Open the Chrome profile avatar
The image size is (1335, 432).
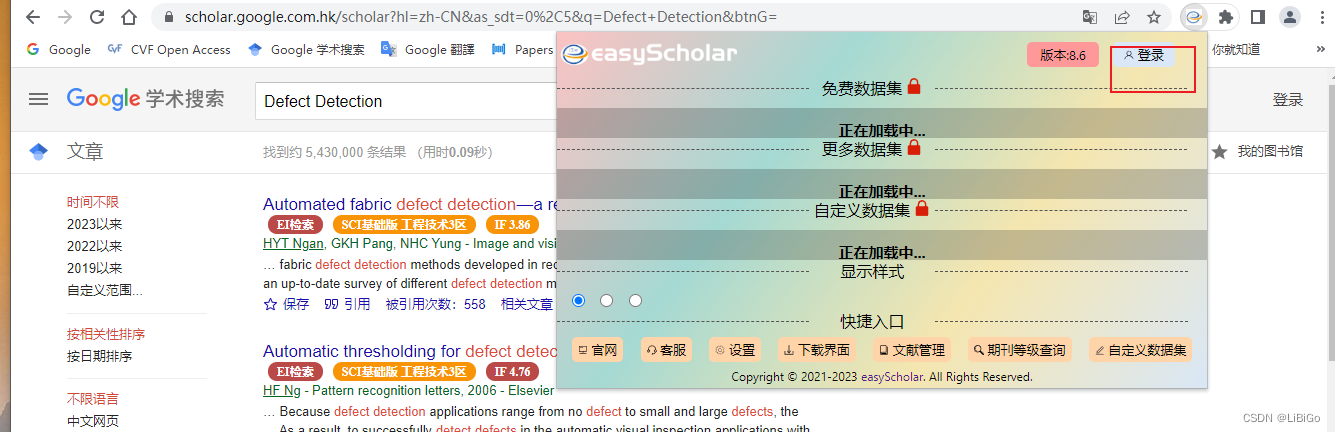click(x=1290, y=17)
